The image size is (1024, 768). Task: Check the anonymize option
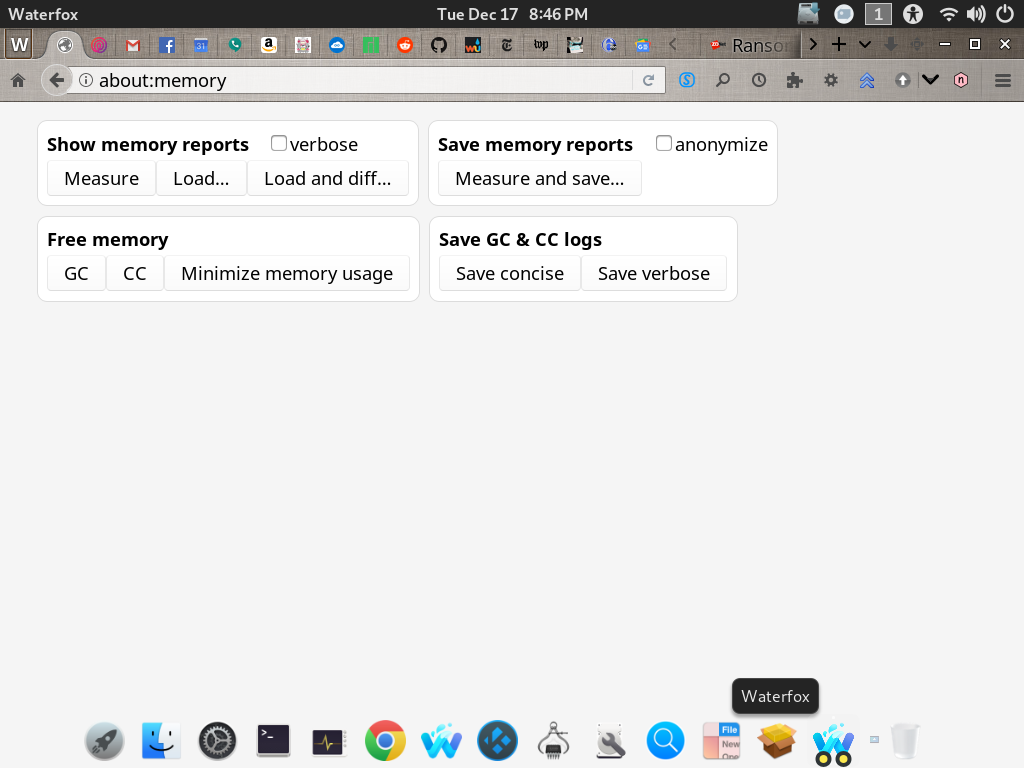[664, 143]
